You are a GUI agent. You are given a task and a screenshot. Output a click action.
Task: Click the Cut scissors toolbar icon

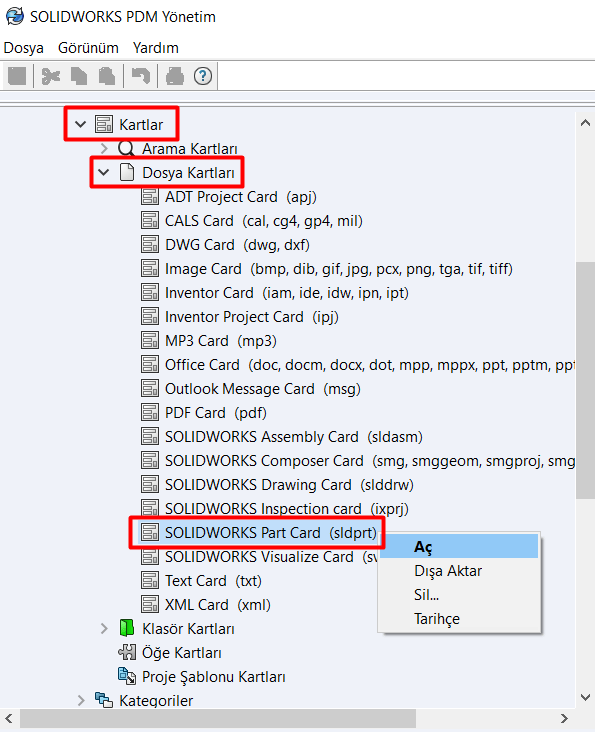50,76
